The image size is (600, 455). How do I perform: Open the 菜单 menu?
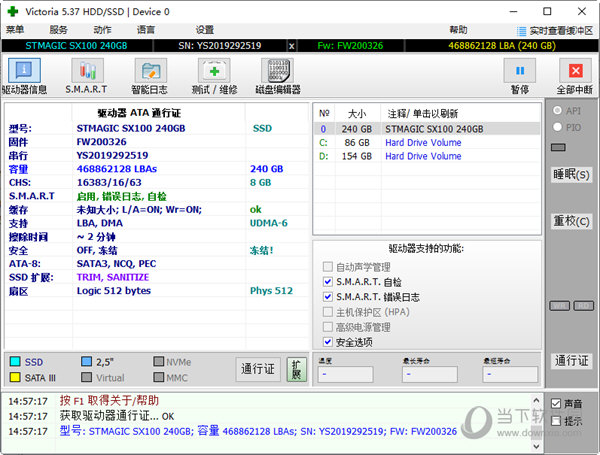15,30
